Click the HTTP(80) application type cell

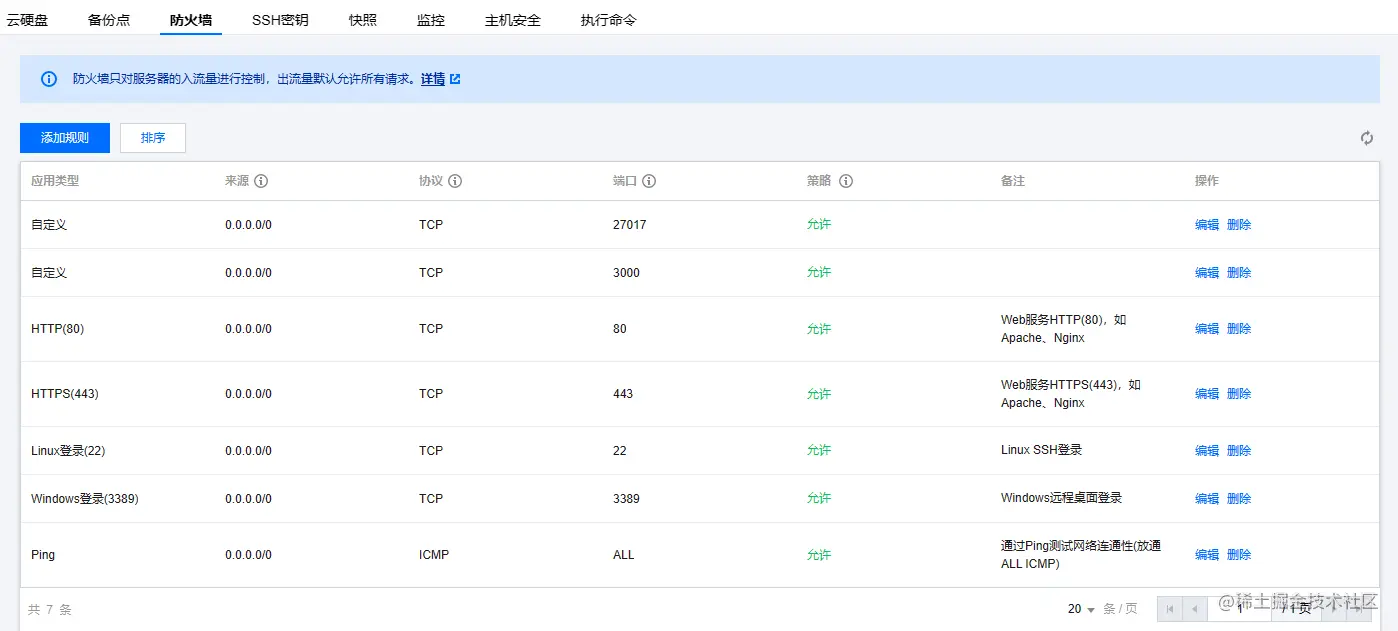click(58, 329)
